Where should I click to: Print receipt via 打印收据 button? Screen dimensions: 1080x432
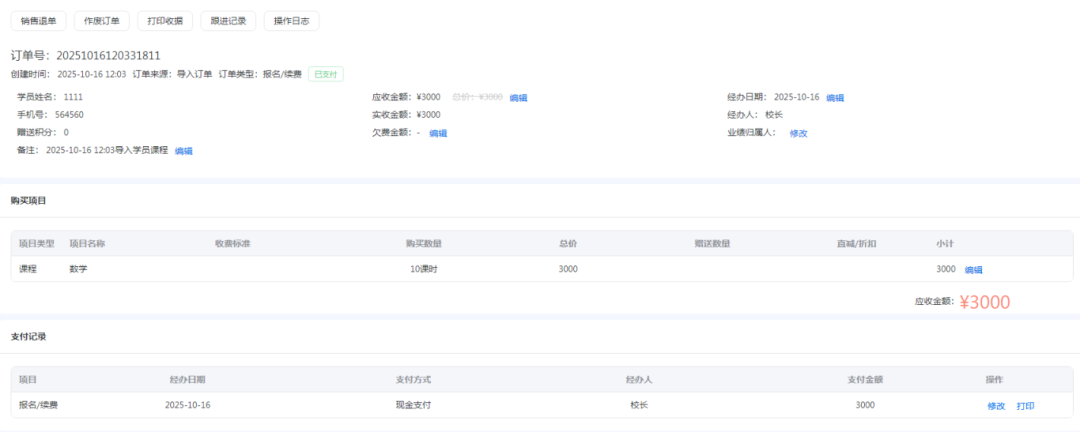(x=164, y=20)
